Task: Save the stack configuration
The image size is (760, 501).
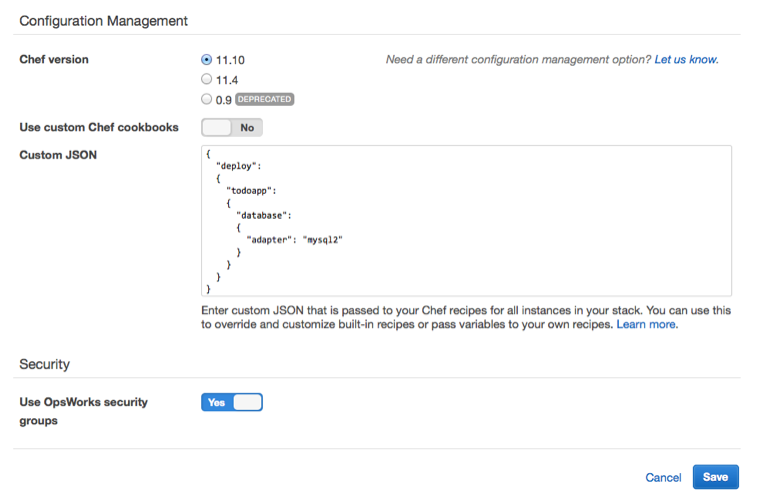Action: pos(715,477)
